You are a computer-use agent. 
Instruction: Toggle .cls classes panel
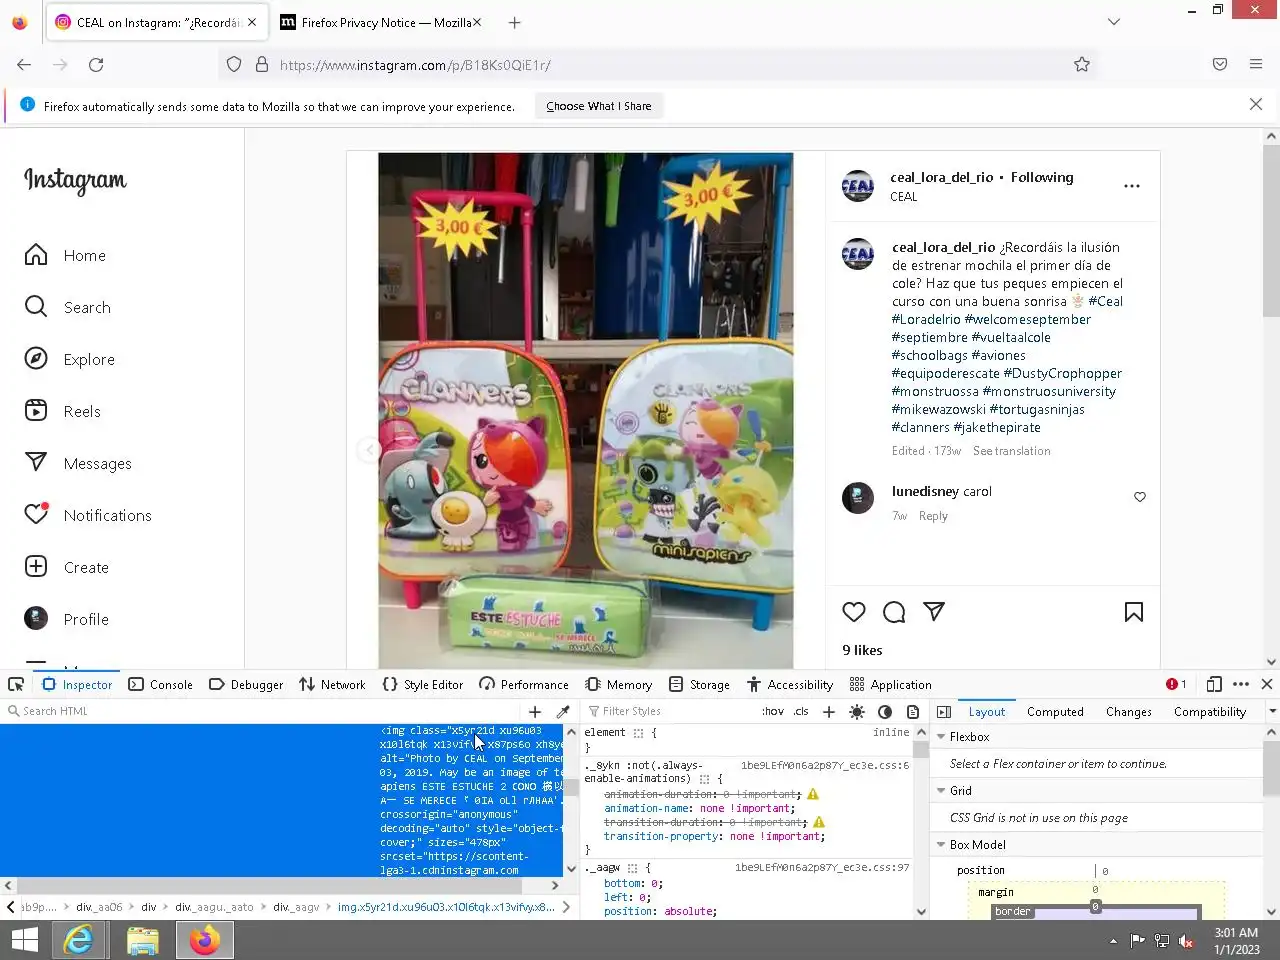pyautogui.click(x=801, y=712)
